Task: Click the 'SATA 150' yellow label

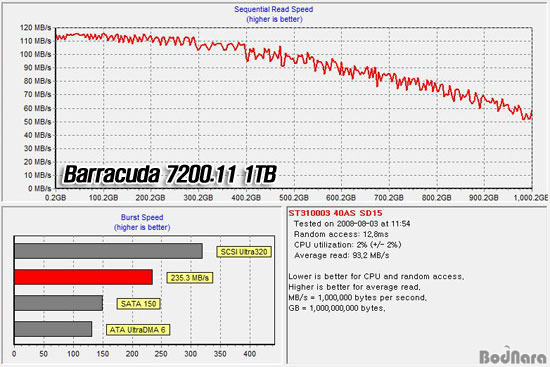Action: [139, 304]
